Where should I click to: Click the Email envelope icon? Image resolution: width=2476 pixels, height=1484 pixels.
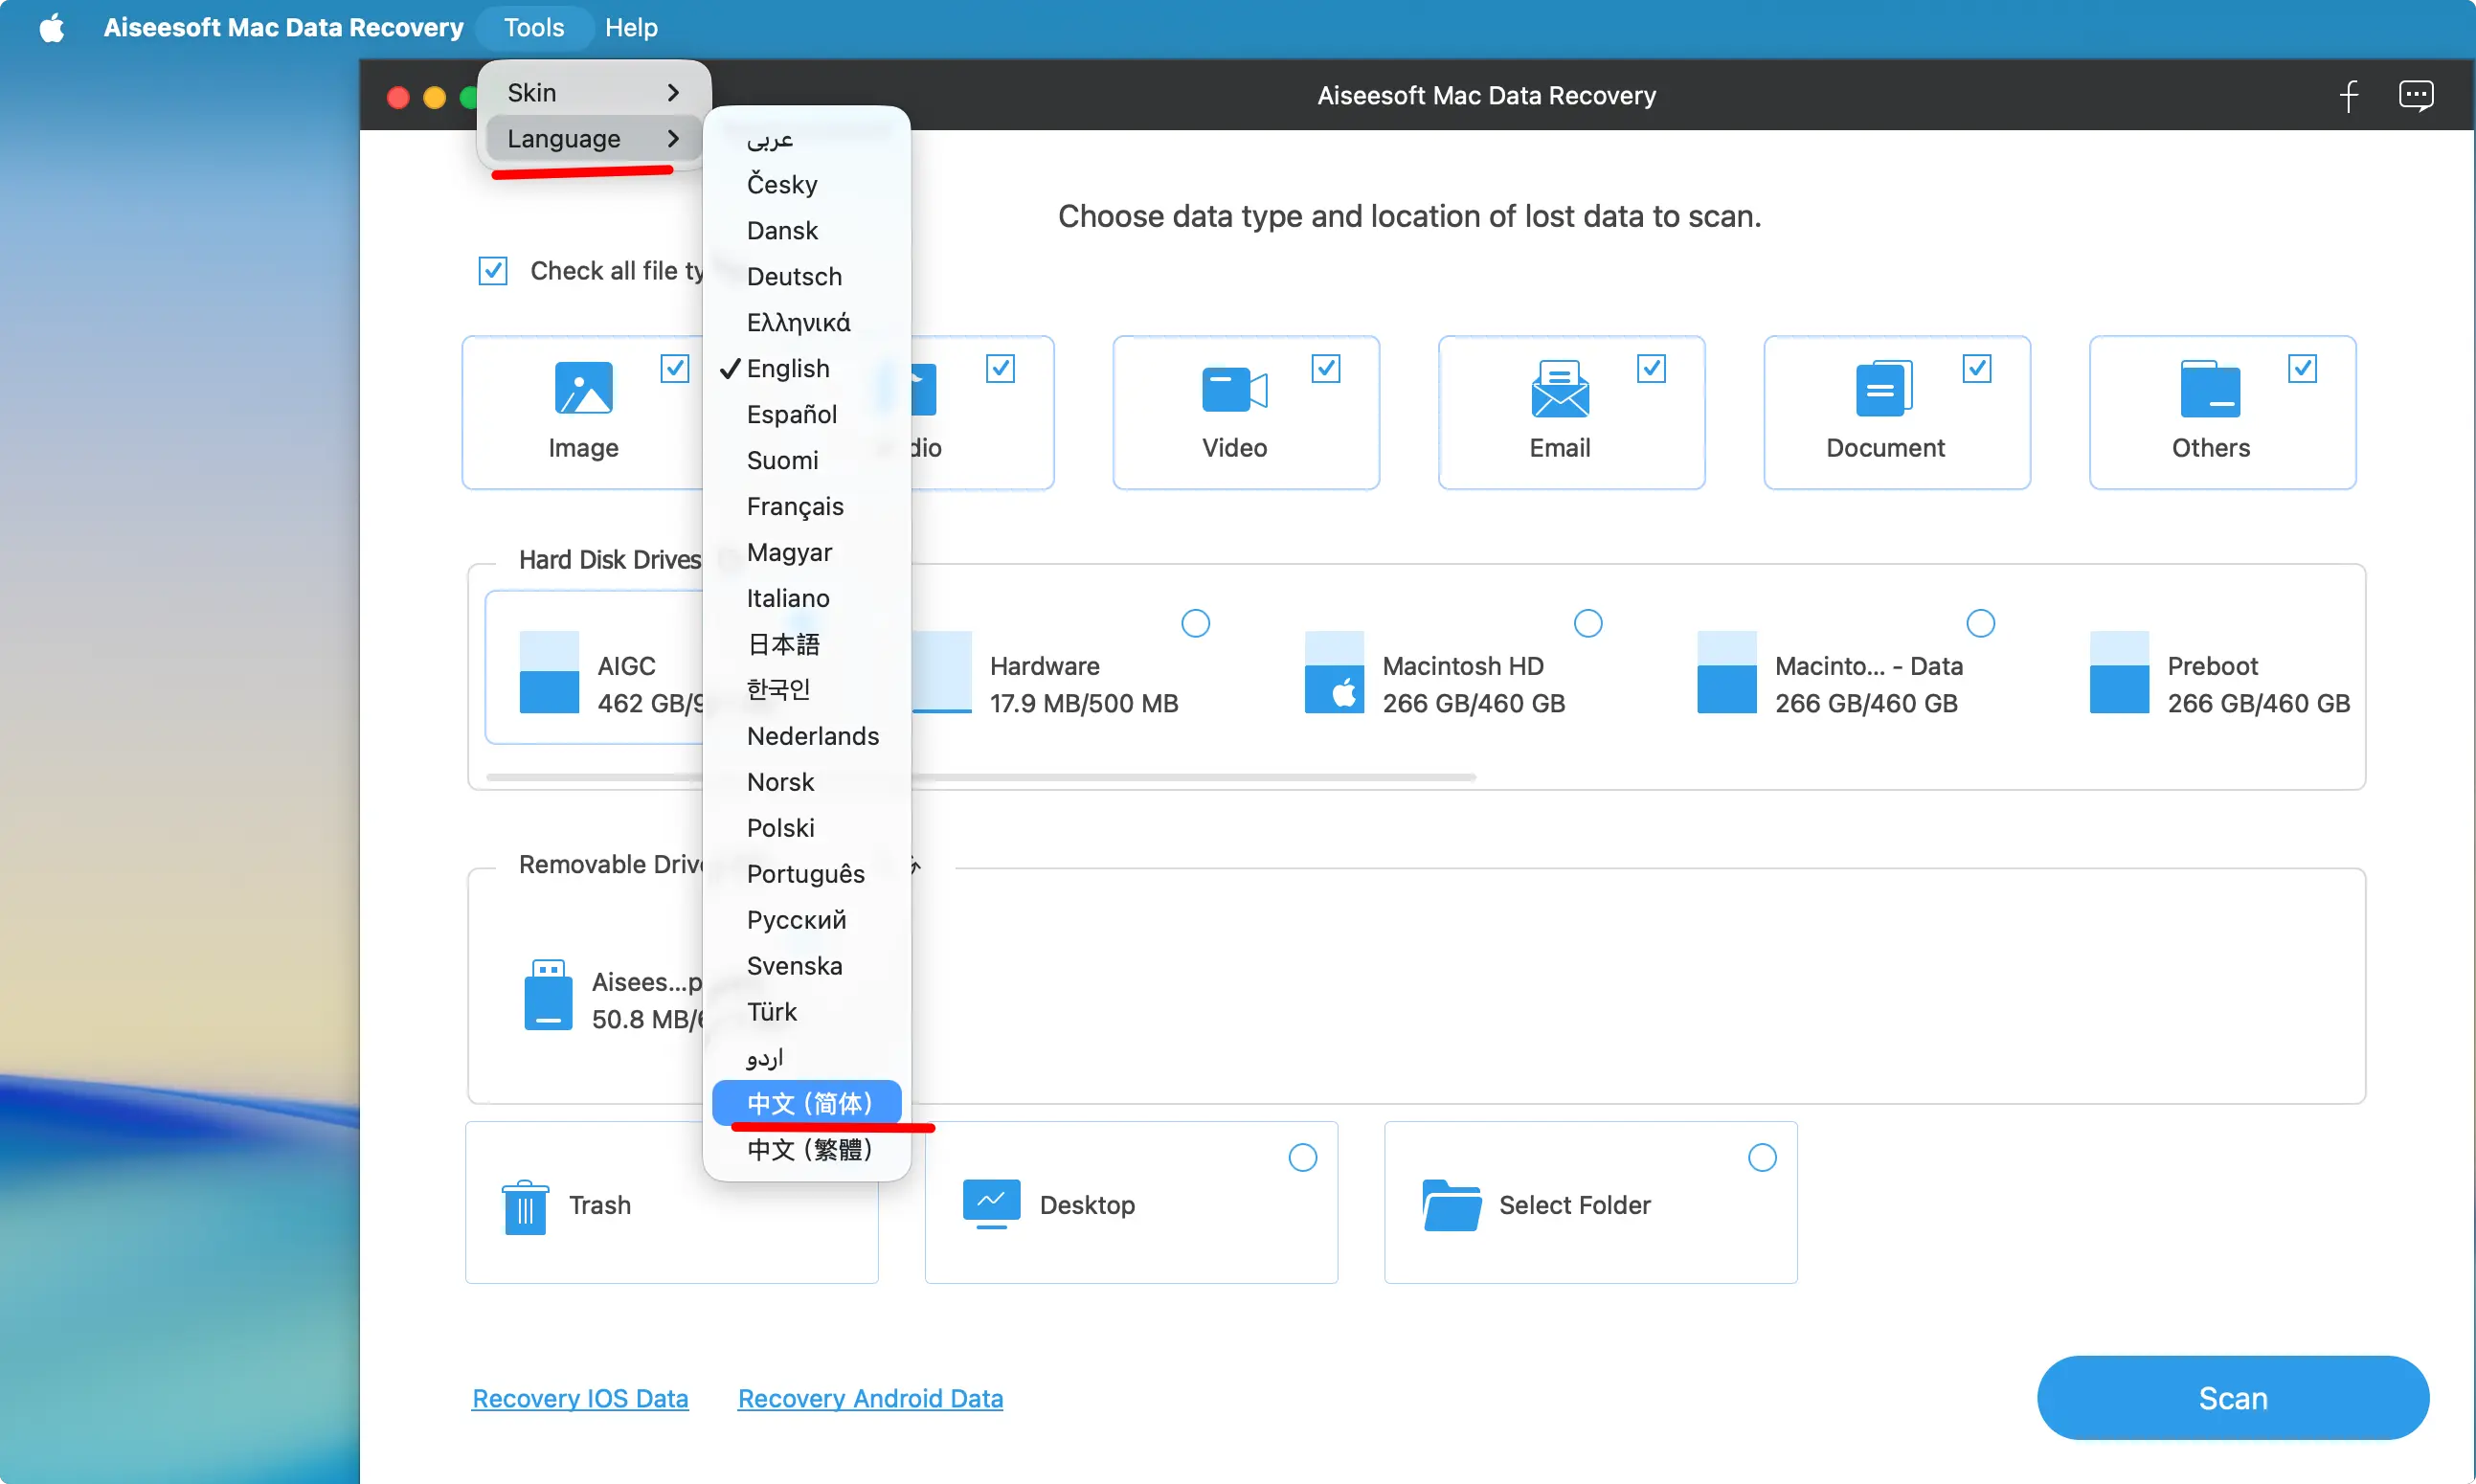click(1559, 389)
